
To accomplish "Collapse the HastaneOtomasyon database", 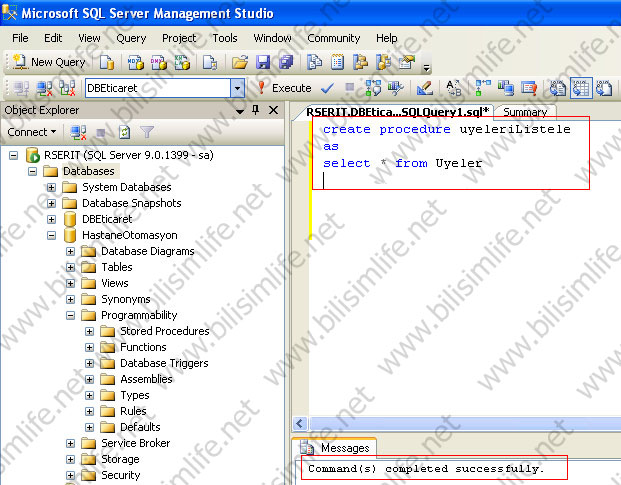I will point(51,235).
